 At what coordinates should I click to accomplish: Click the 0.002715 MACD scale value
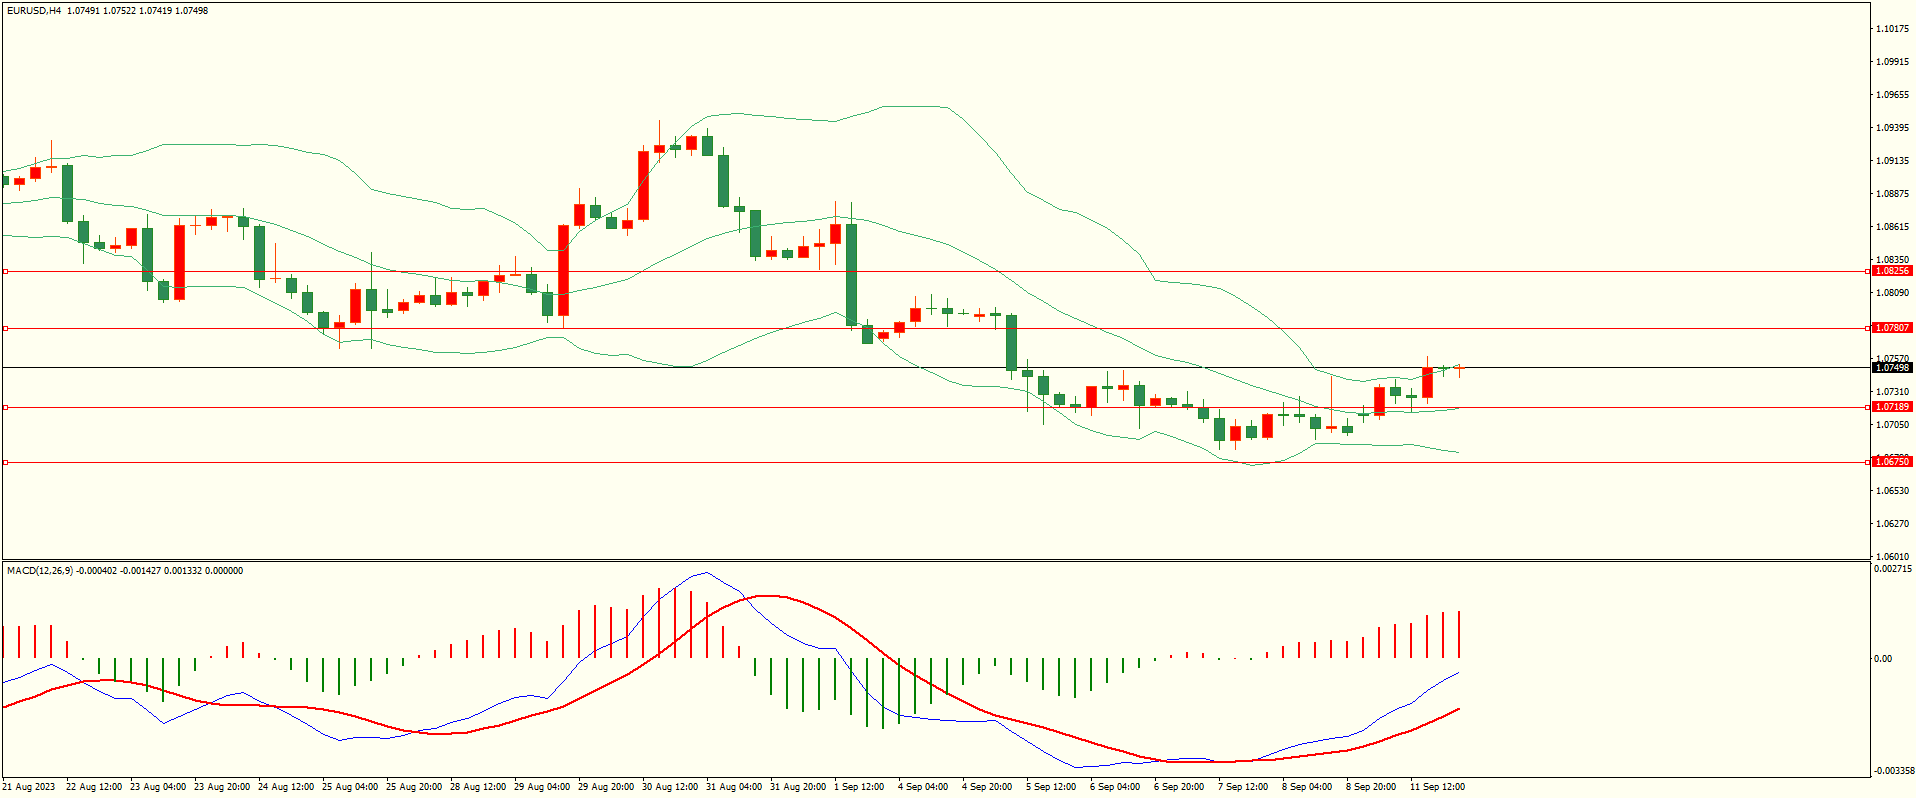[x=1892, y=569]
